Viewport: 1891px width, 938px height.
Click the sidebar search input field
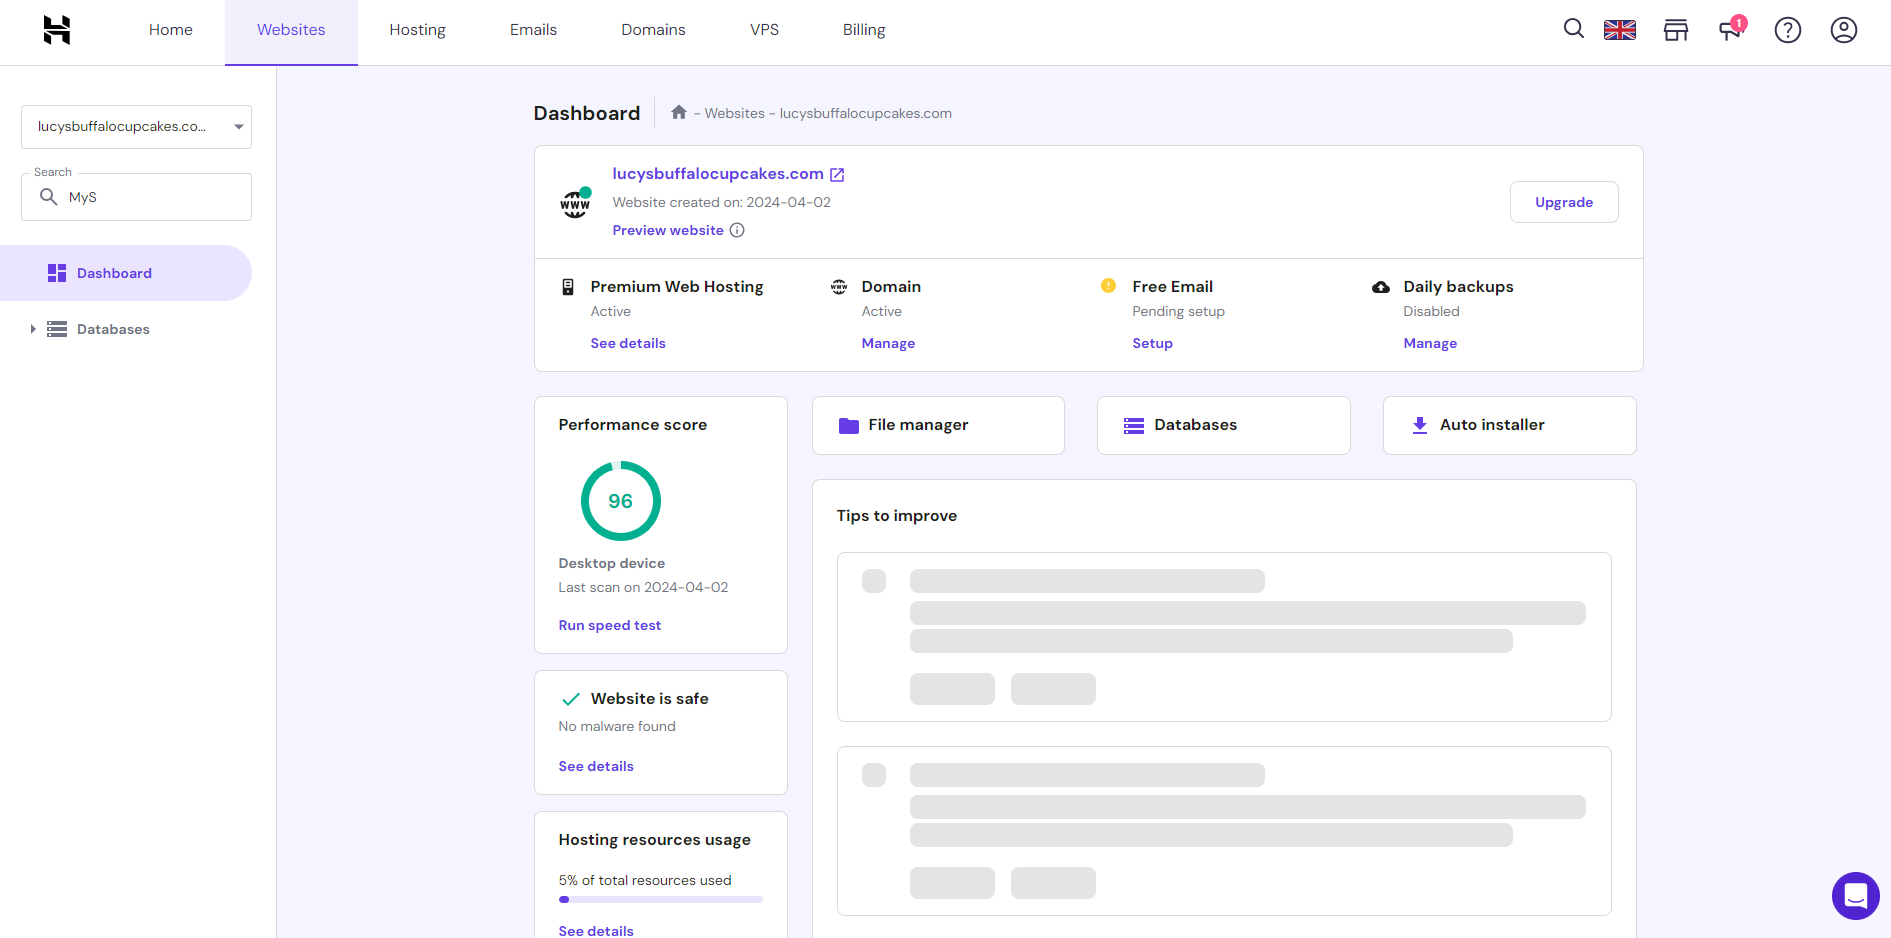click(136, 196)
